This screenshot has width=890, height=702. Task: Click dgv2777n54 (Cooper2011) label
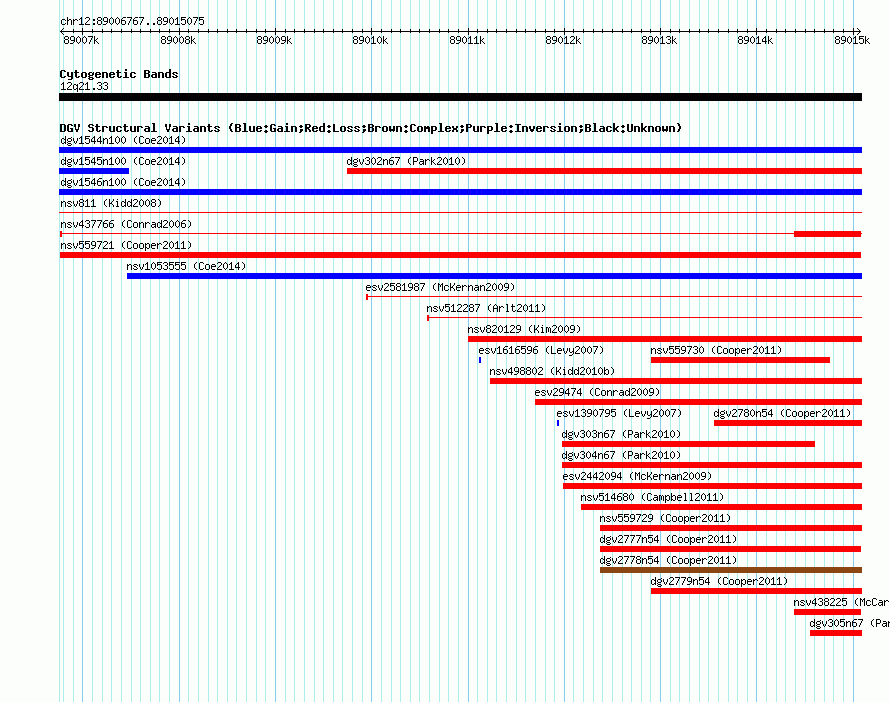(x=669, y=539)
